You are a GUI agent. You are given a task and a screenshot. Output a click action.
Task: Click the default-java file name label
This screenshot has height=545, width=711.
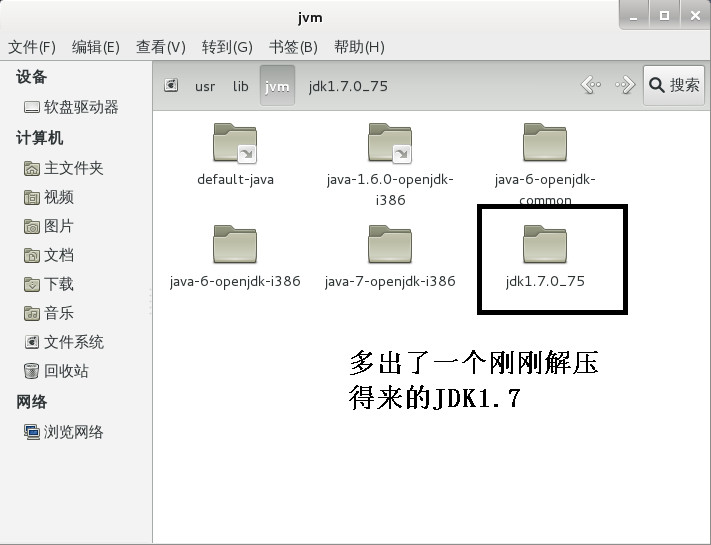tap(235, 180)
